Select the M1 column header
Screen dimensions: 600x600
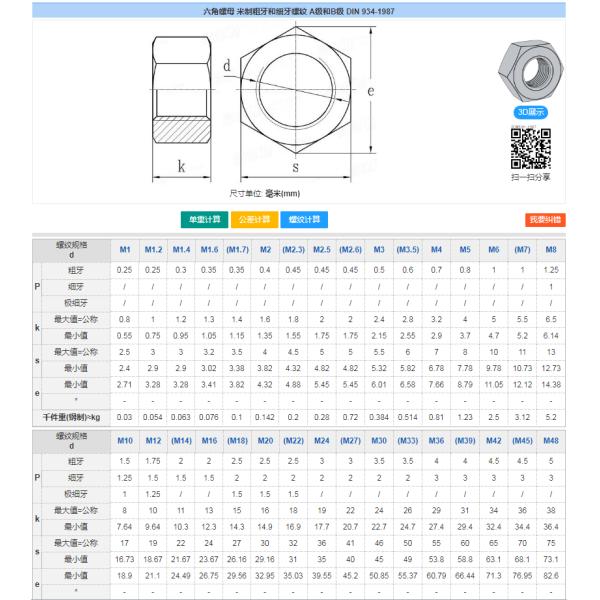125,249
